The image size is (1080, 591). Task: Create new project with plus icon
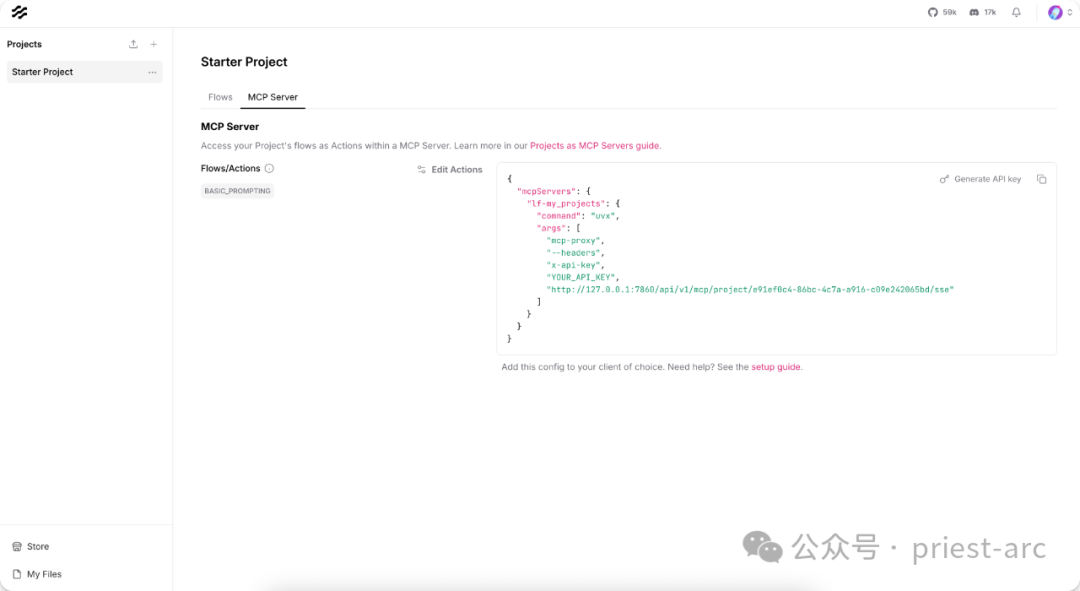click(153, 44)
